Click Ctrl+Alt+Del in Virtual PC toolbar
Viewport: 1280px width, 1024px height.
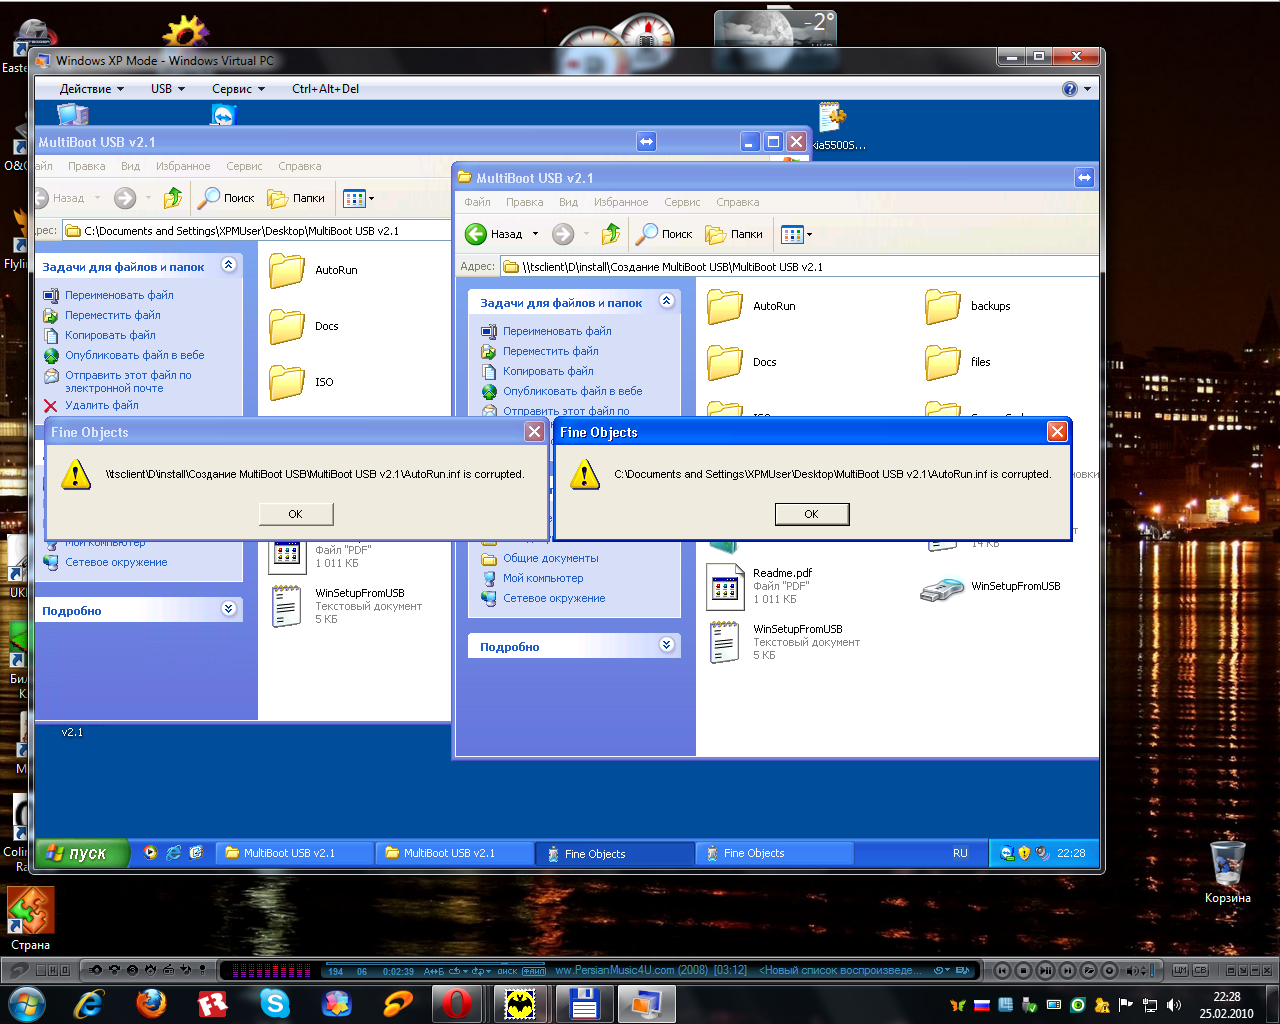click(x=325, y=89)
